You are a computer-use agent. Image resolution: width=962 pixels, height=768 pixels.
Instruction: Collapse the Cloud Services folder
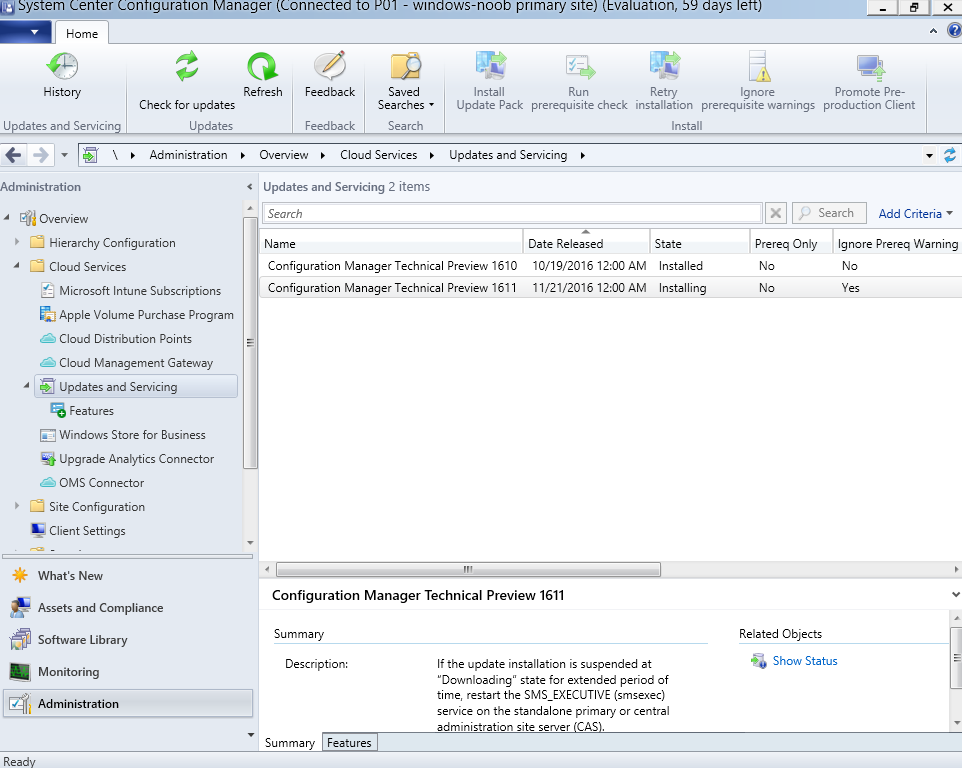point(17,266)
